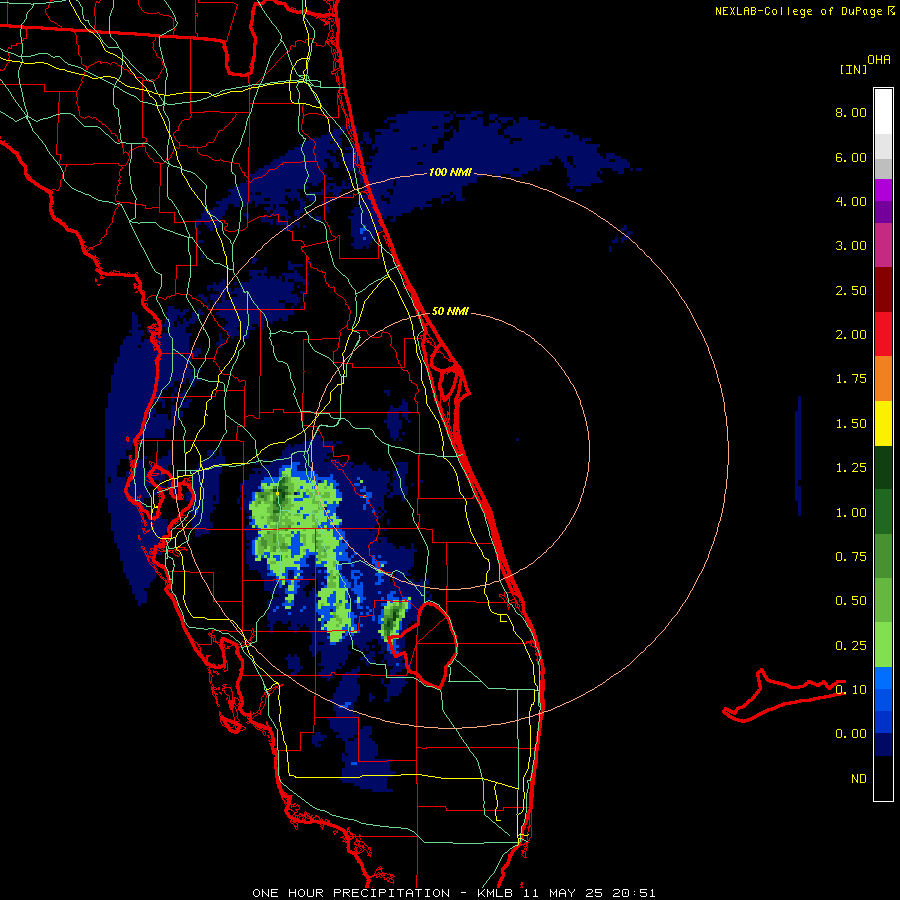The height and width of the screenshot is (900, 900).
Task: Click the 1.75 legend value
Action: [x=851, y=379]
